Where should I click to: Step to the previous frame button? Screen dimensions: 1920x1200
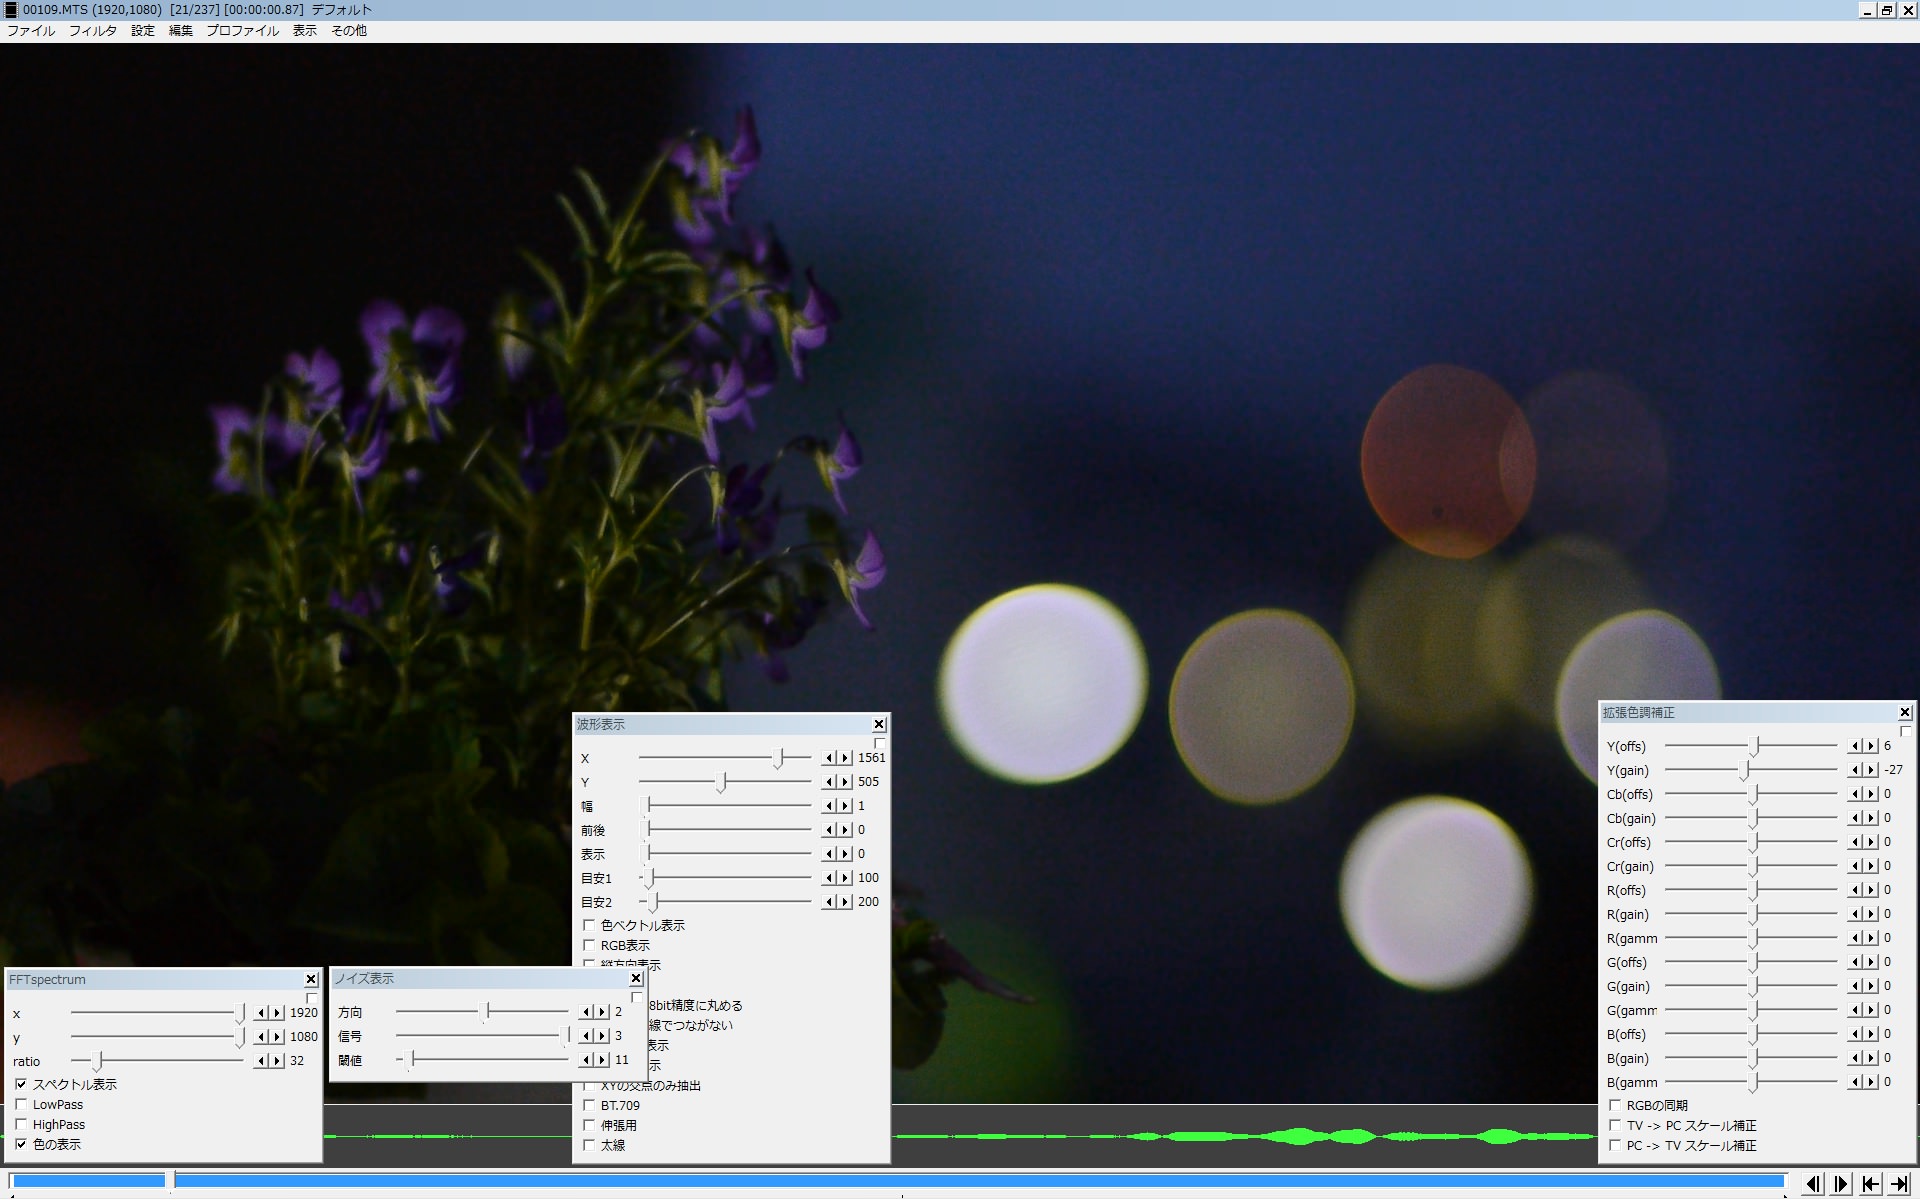click(1813, 1184)
